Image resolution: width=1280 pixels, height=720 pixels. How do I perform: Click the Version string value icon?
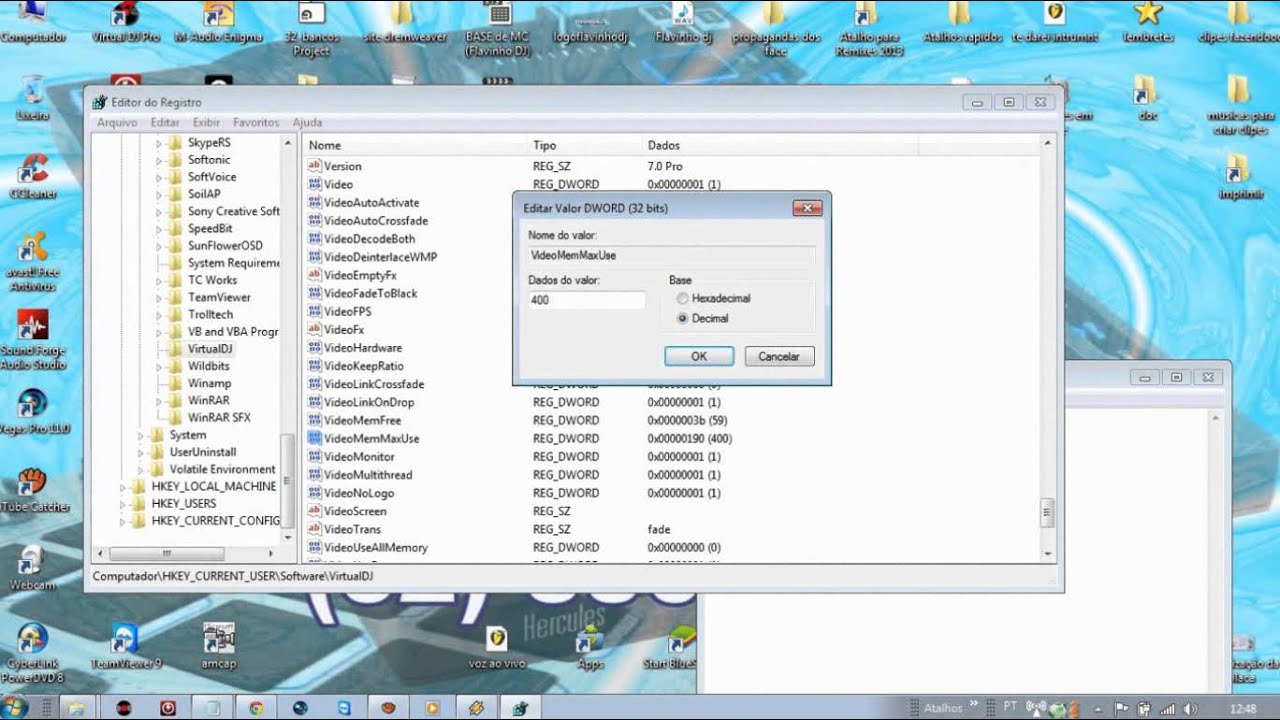pos(314,166)
